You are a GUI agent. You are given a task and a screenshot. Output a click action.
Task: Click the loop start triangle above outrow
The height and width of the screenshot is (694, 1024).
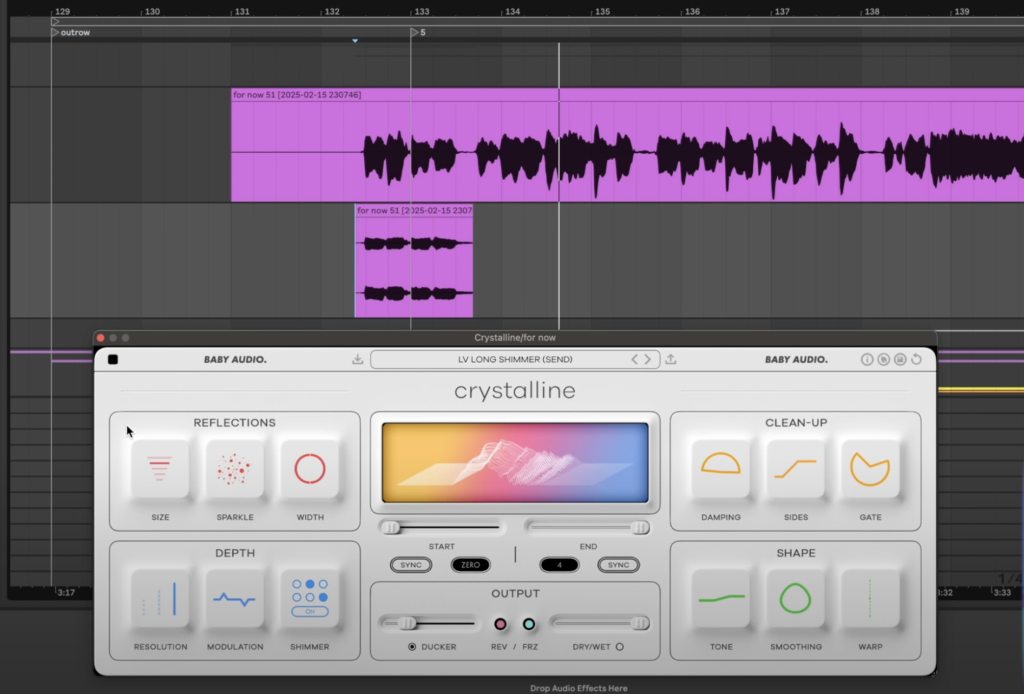coord(56,22)
